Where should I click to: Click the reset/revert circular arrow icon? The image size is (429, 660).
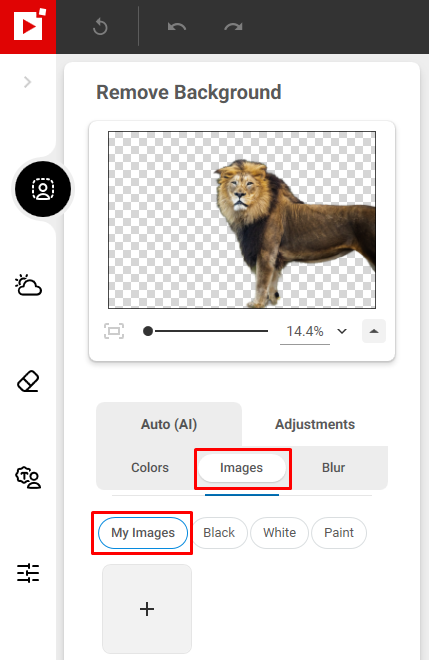tap(100, 27)
